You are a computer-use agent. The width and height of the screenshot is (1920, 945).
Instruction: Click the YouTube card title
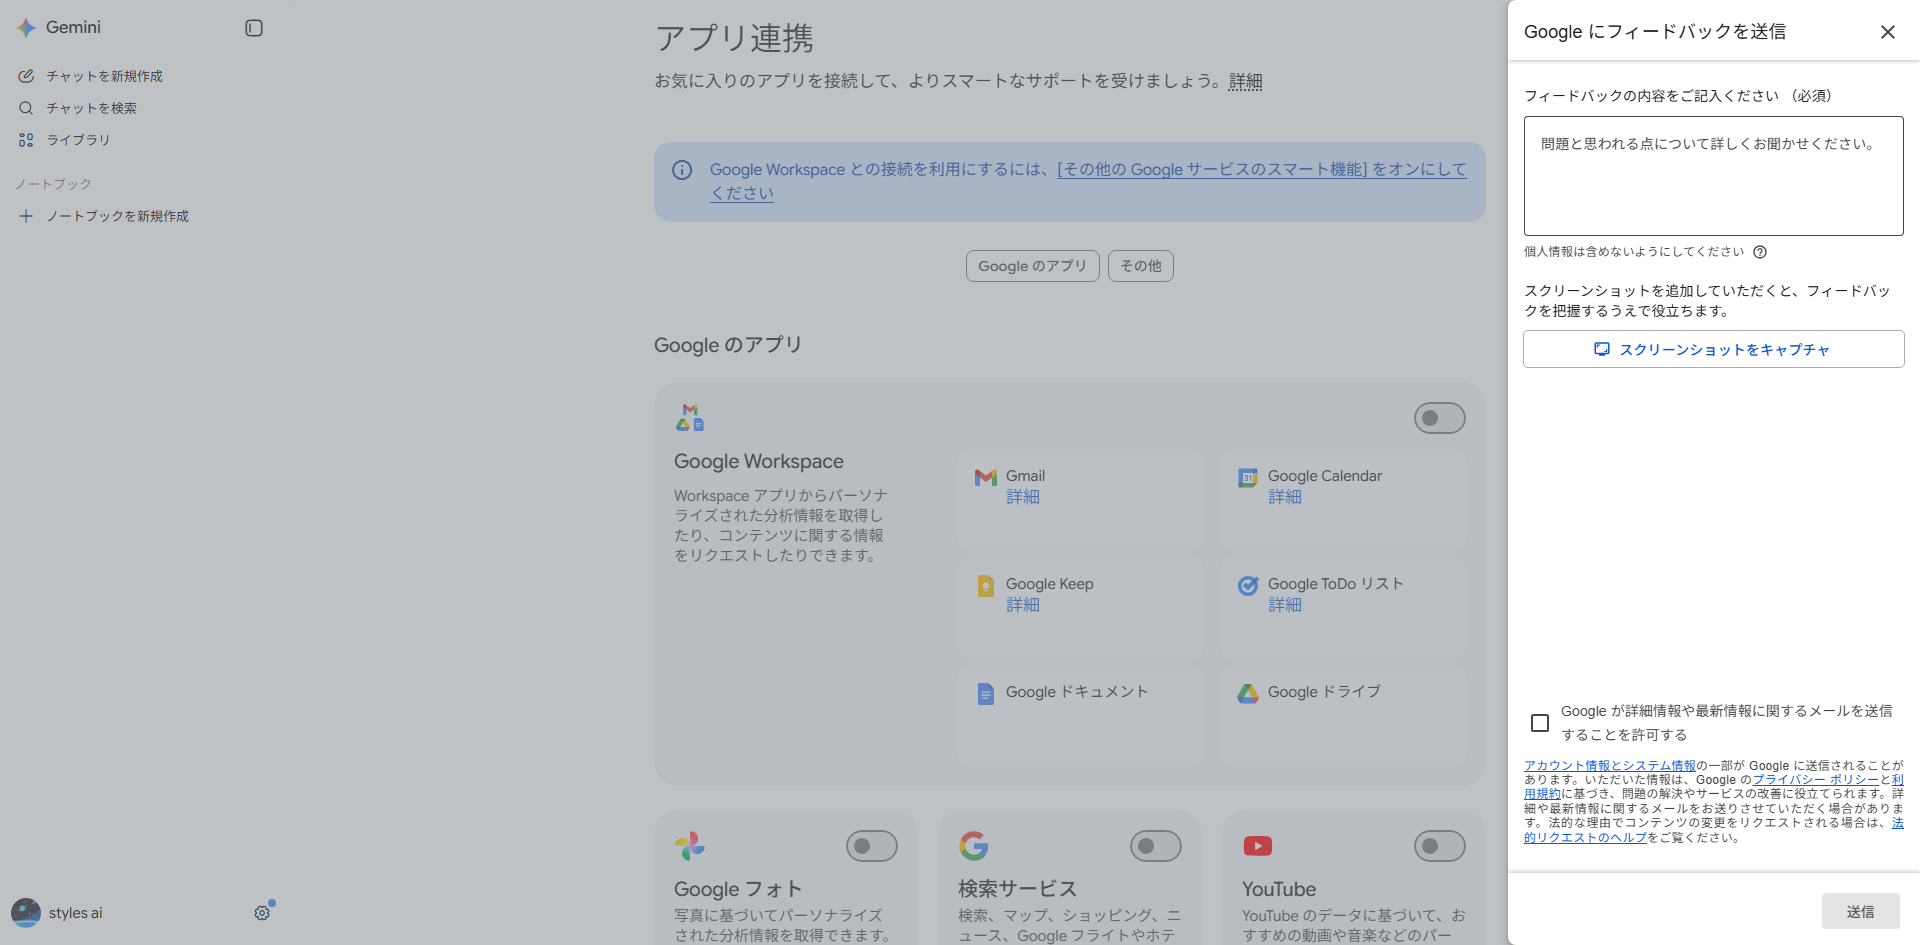(1279, 889)
